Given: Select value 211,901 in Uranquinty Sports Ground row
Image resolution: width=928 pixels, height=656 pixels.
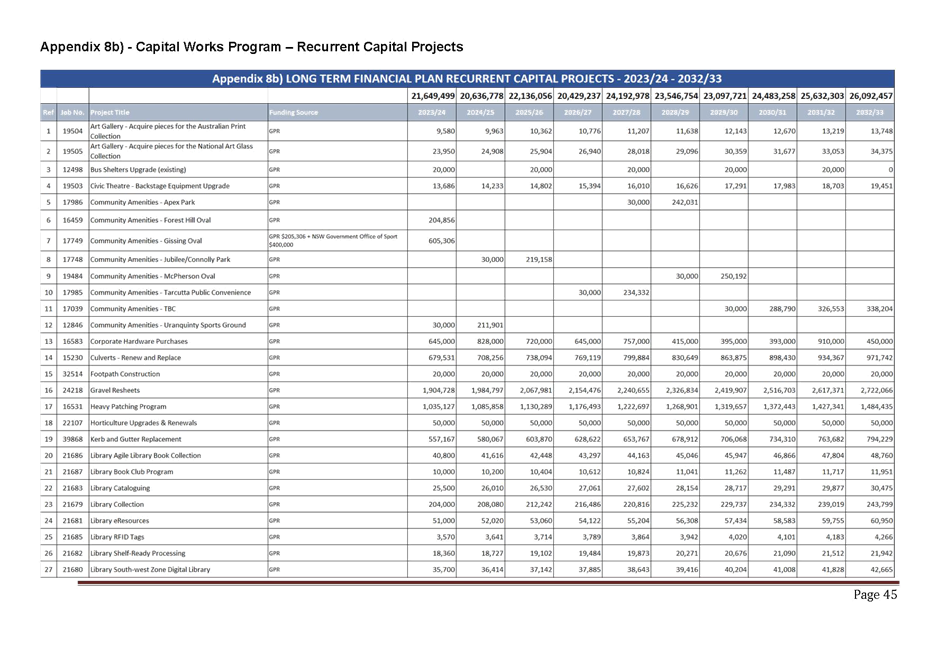Looking at the screenshot, I should [490, 325].
